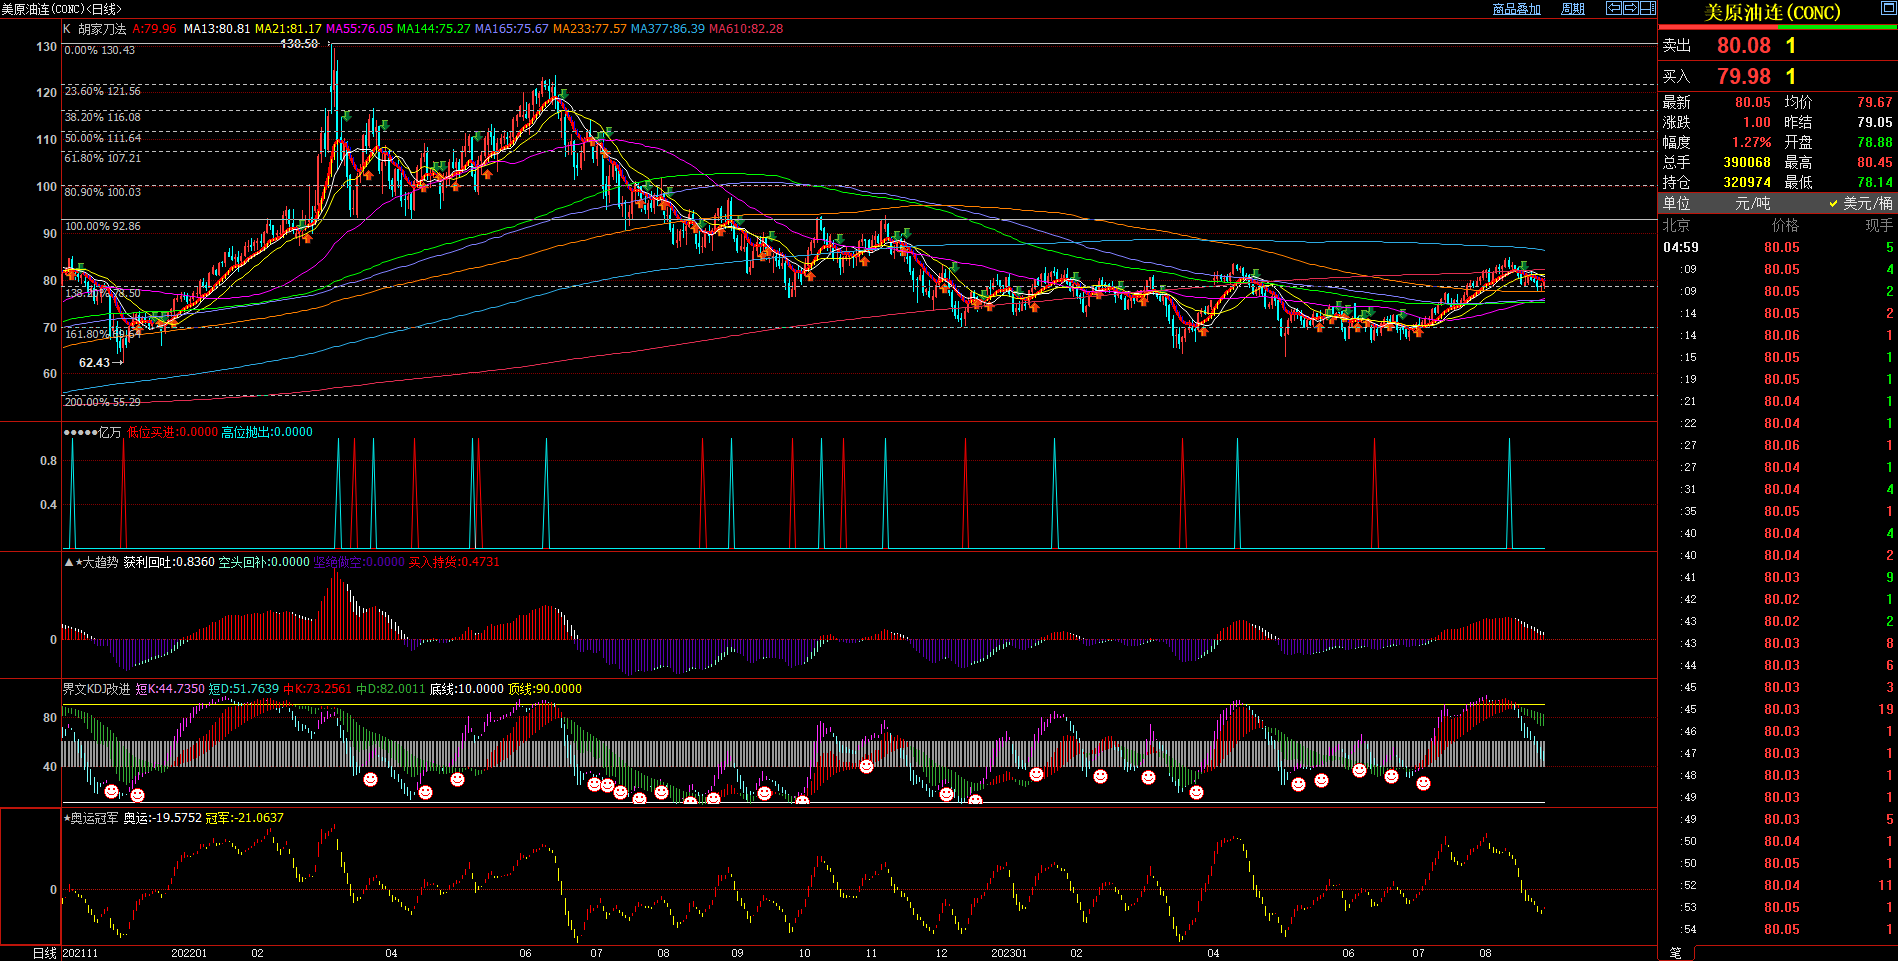Click the triangle icon before 大趋势
This screenshot has width=1898, height=961.
pos(69,562)
